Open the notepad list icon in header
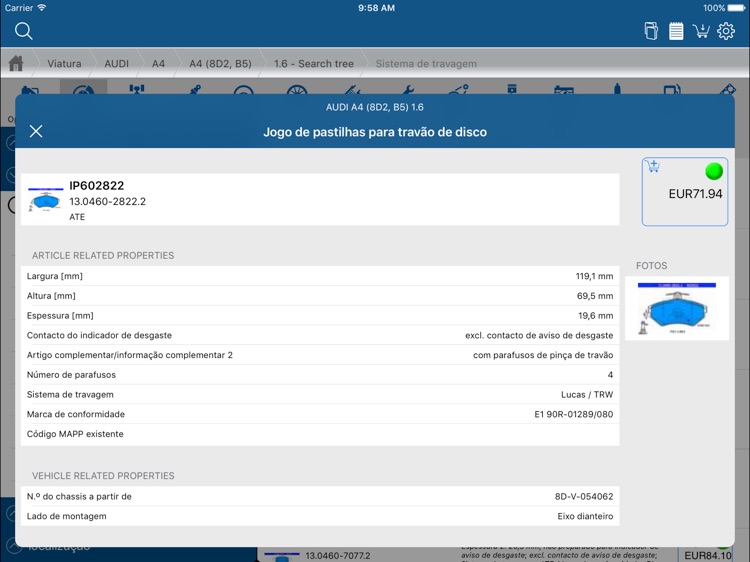Screen dimensions: 750x562 [676, 31]
